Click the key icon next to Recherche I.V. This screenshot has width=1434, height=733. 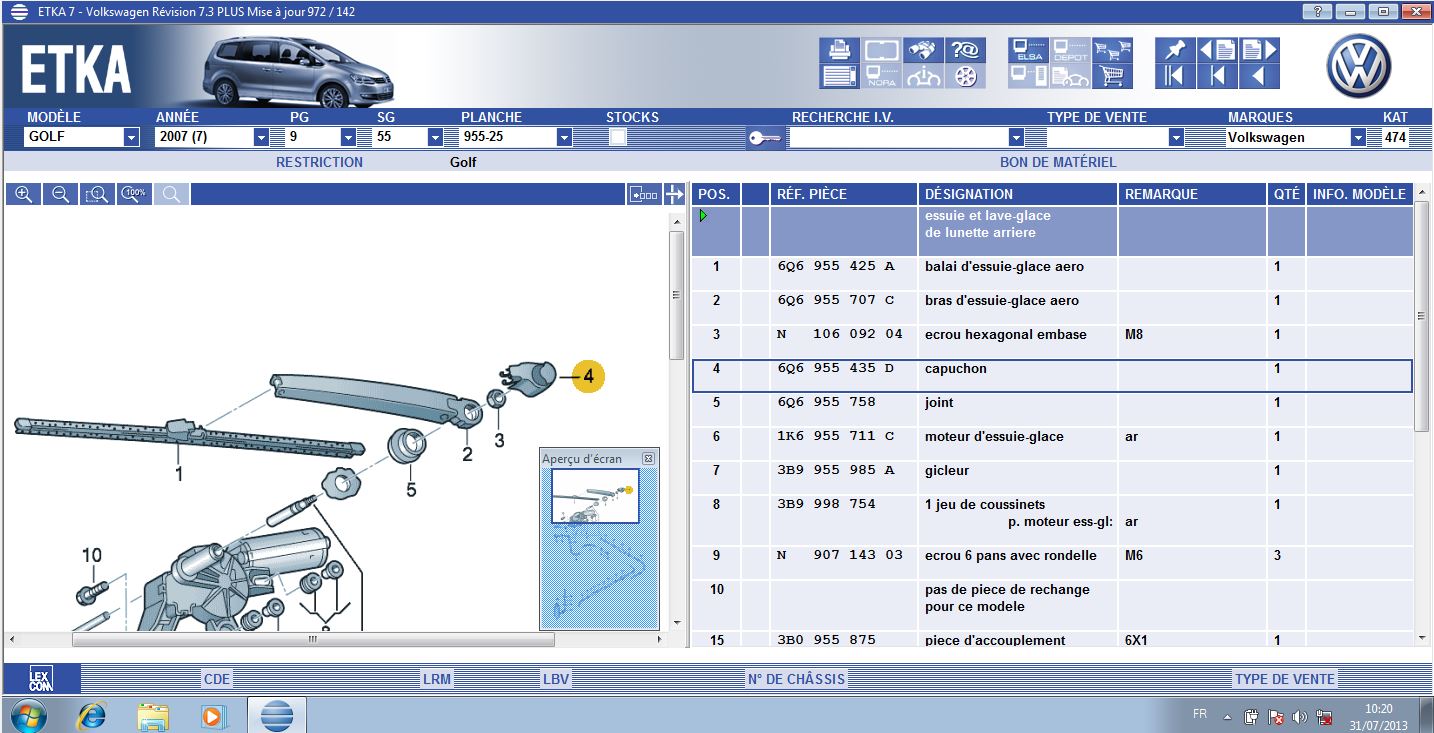[x=765, y=138]
